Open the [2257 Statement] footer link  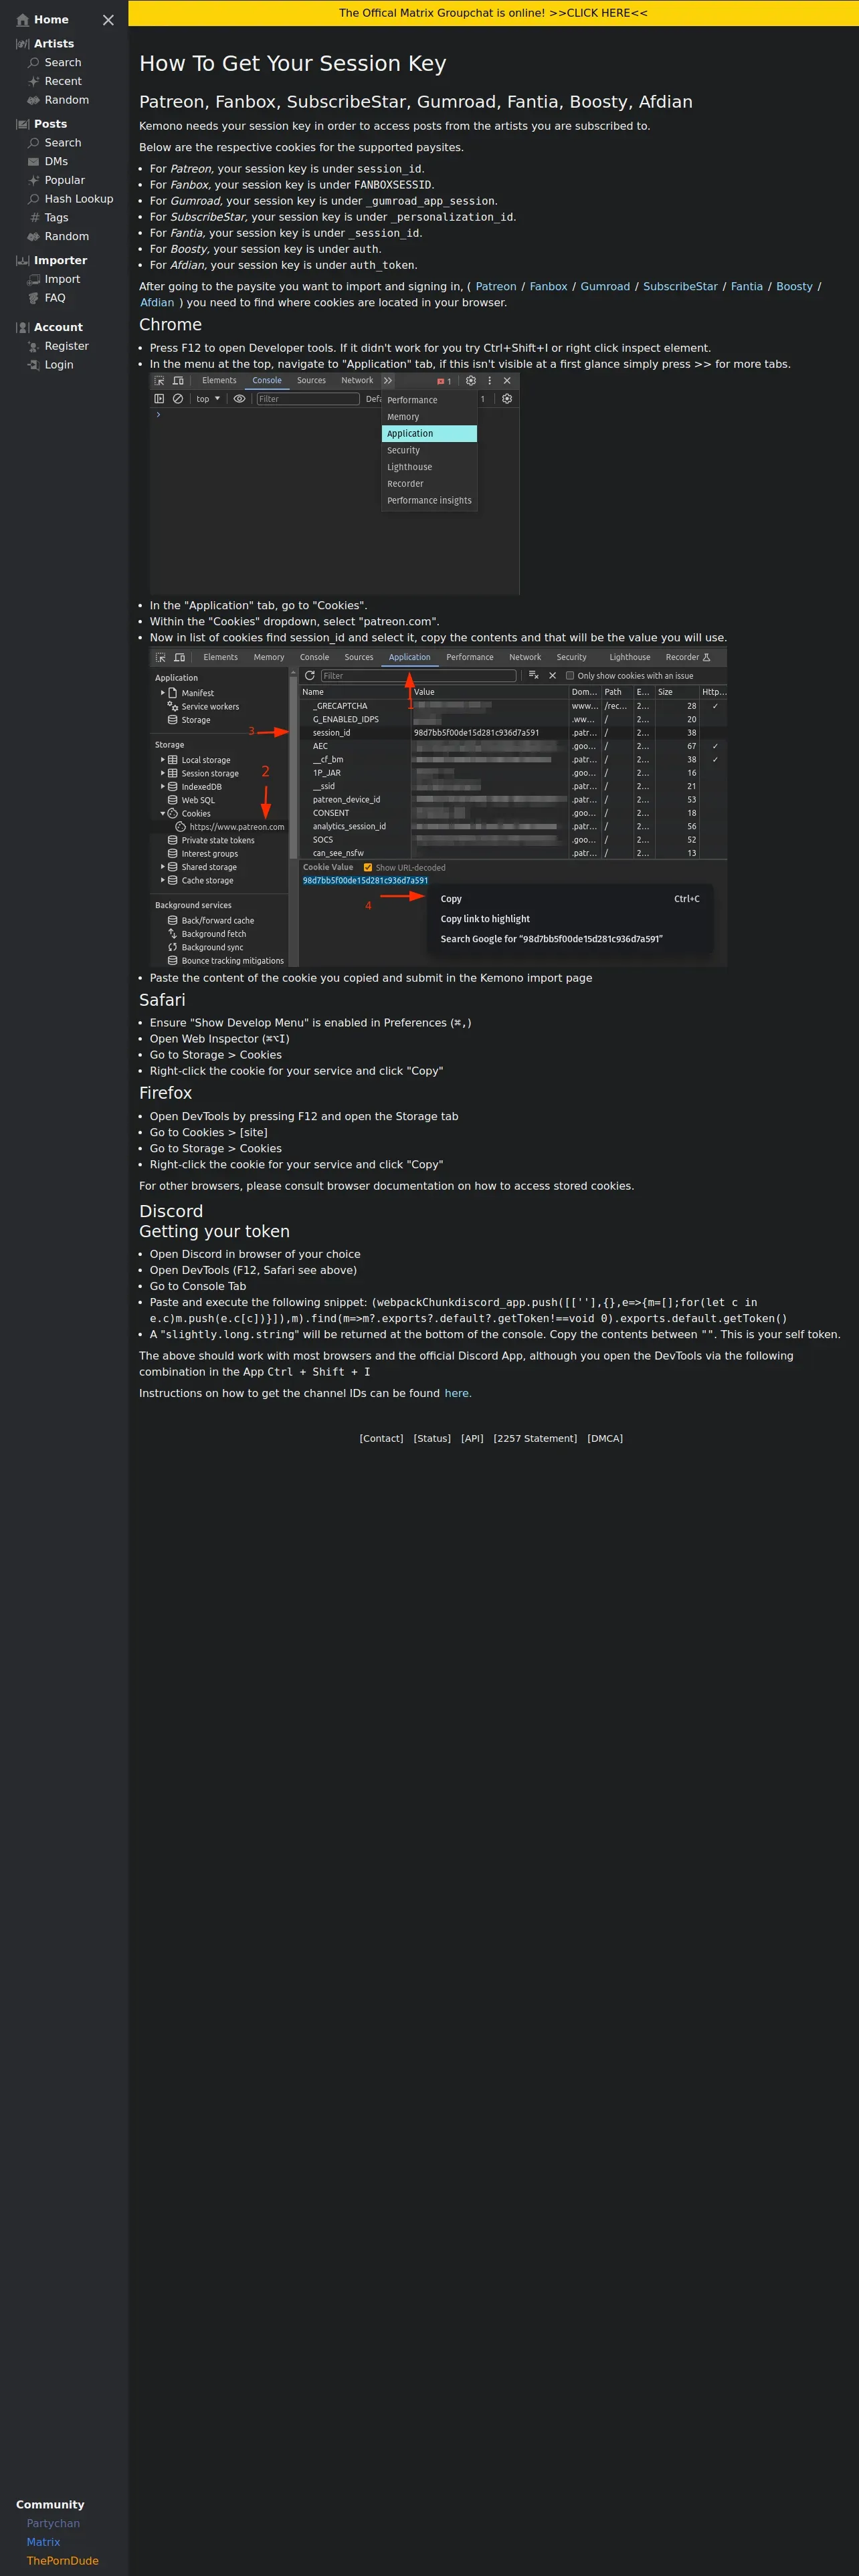pyautogui.click(x=535, y=1438)
